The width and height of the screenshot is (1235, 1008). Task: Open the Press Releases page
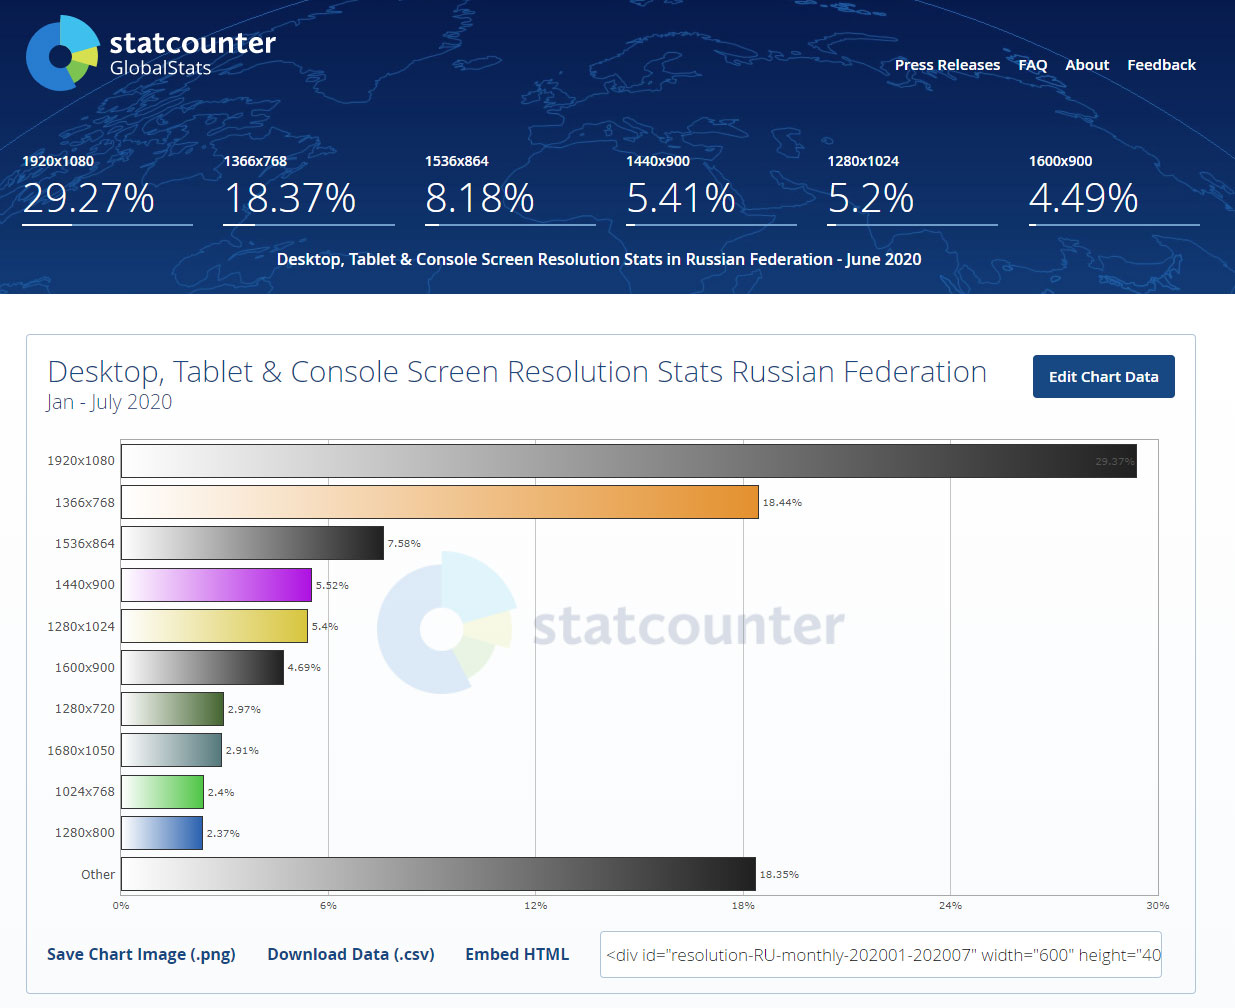click(947, 65)
